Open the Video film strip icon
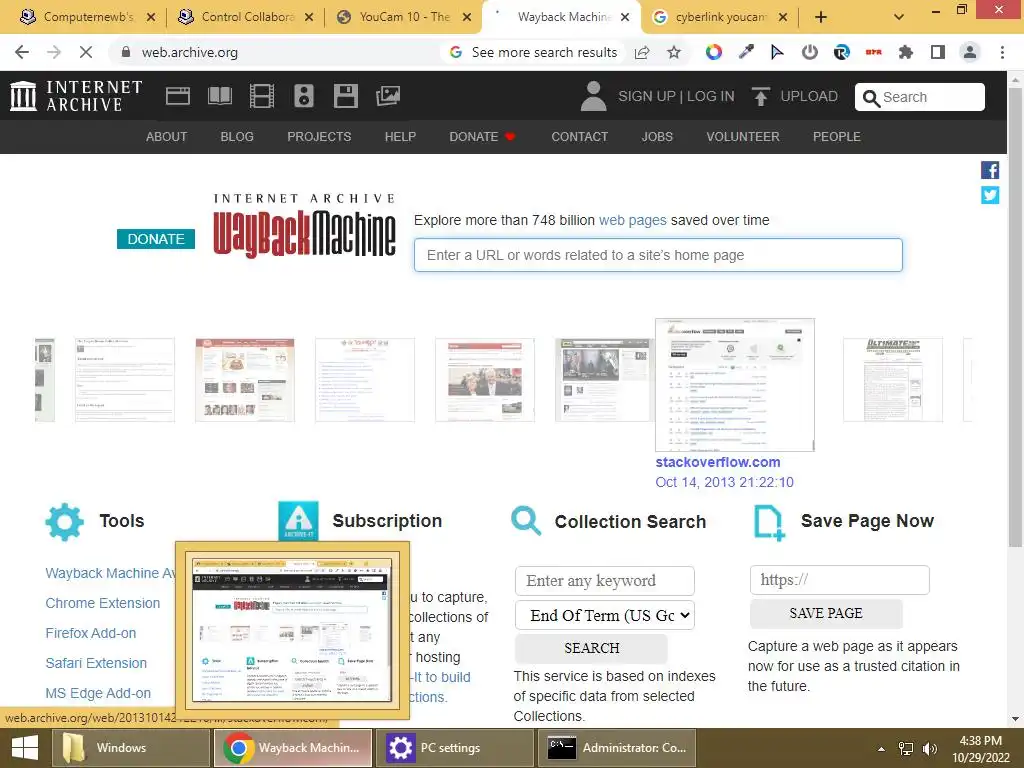Image resolution: width=1024 pixels, height=768 pixels. point(262,96)
